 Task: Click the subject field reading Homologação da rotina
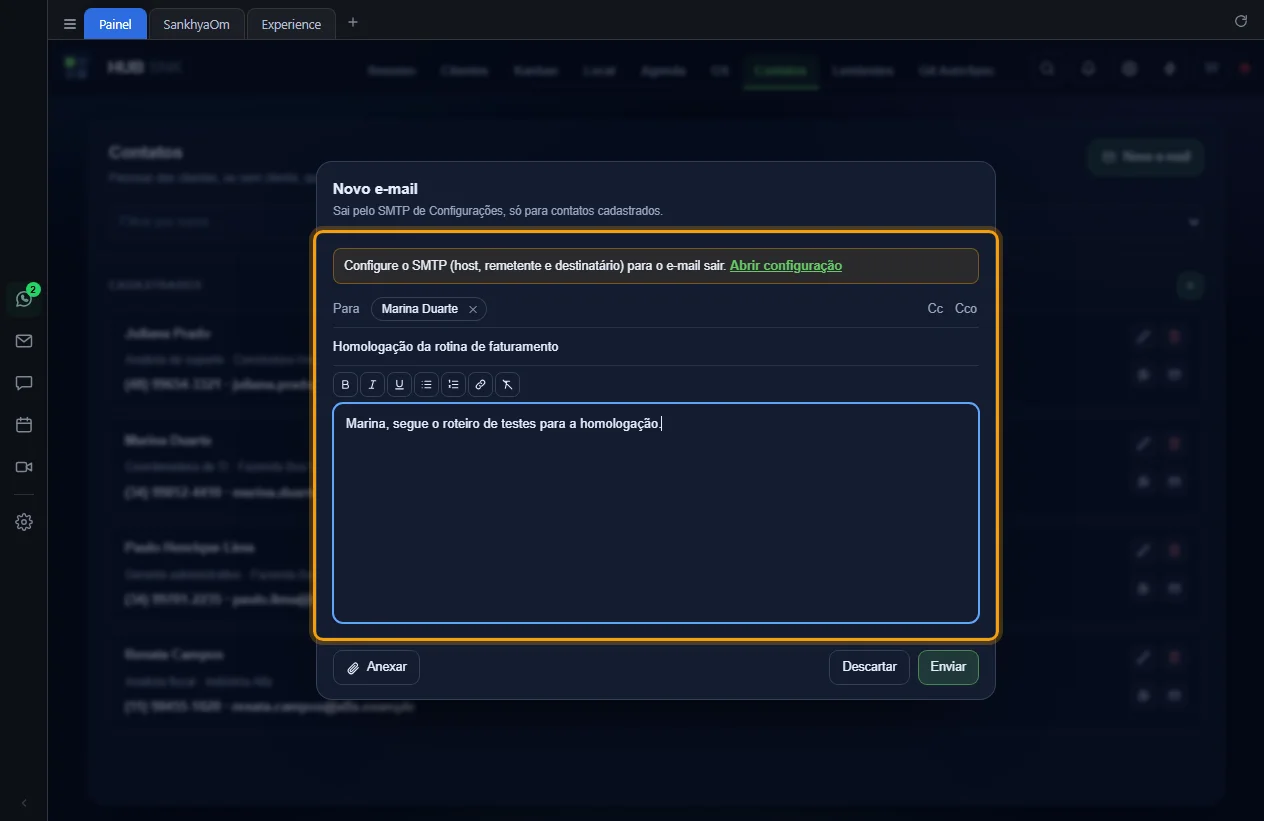[x=656, y=347]
